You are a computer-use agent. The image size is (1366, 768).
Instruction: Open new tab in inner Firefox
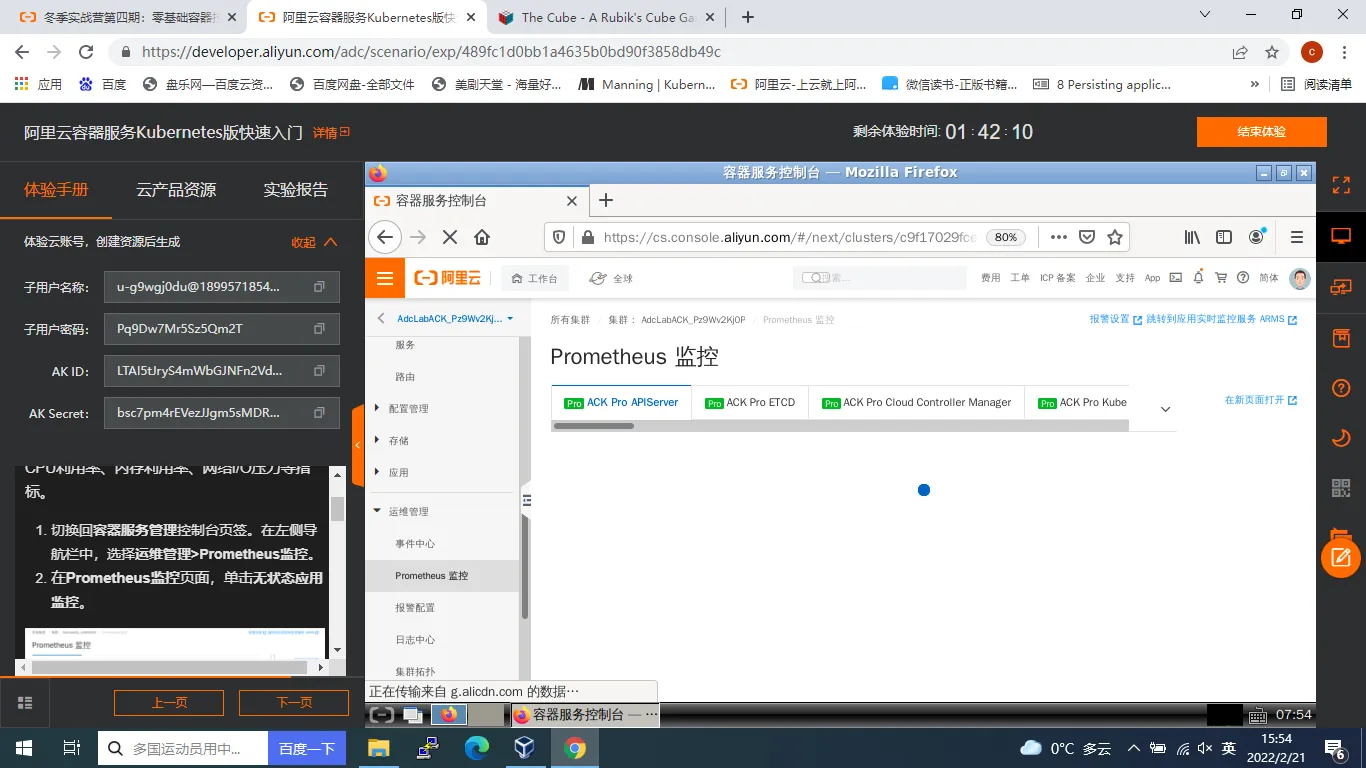click(605, 200)
